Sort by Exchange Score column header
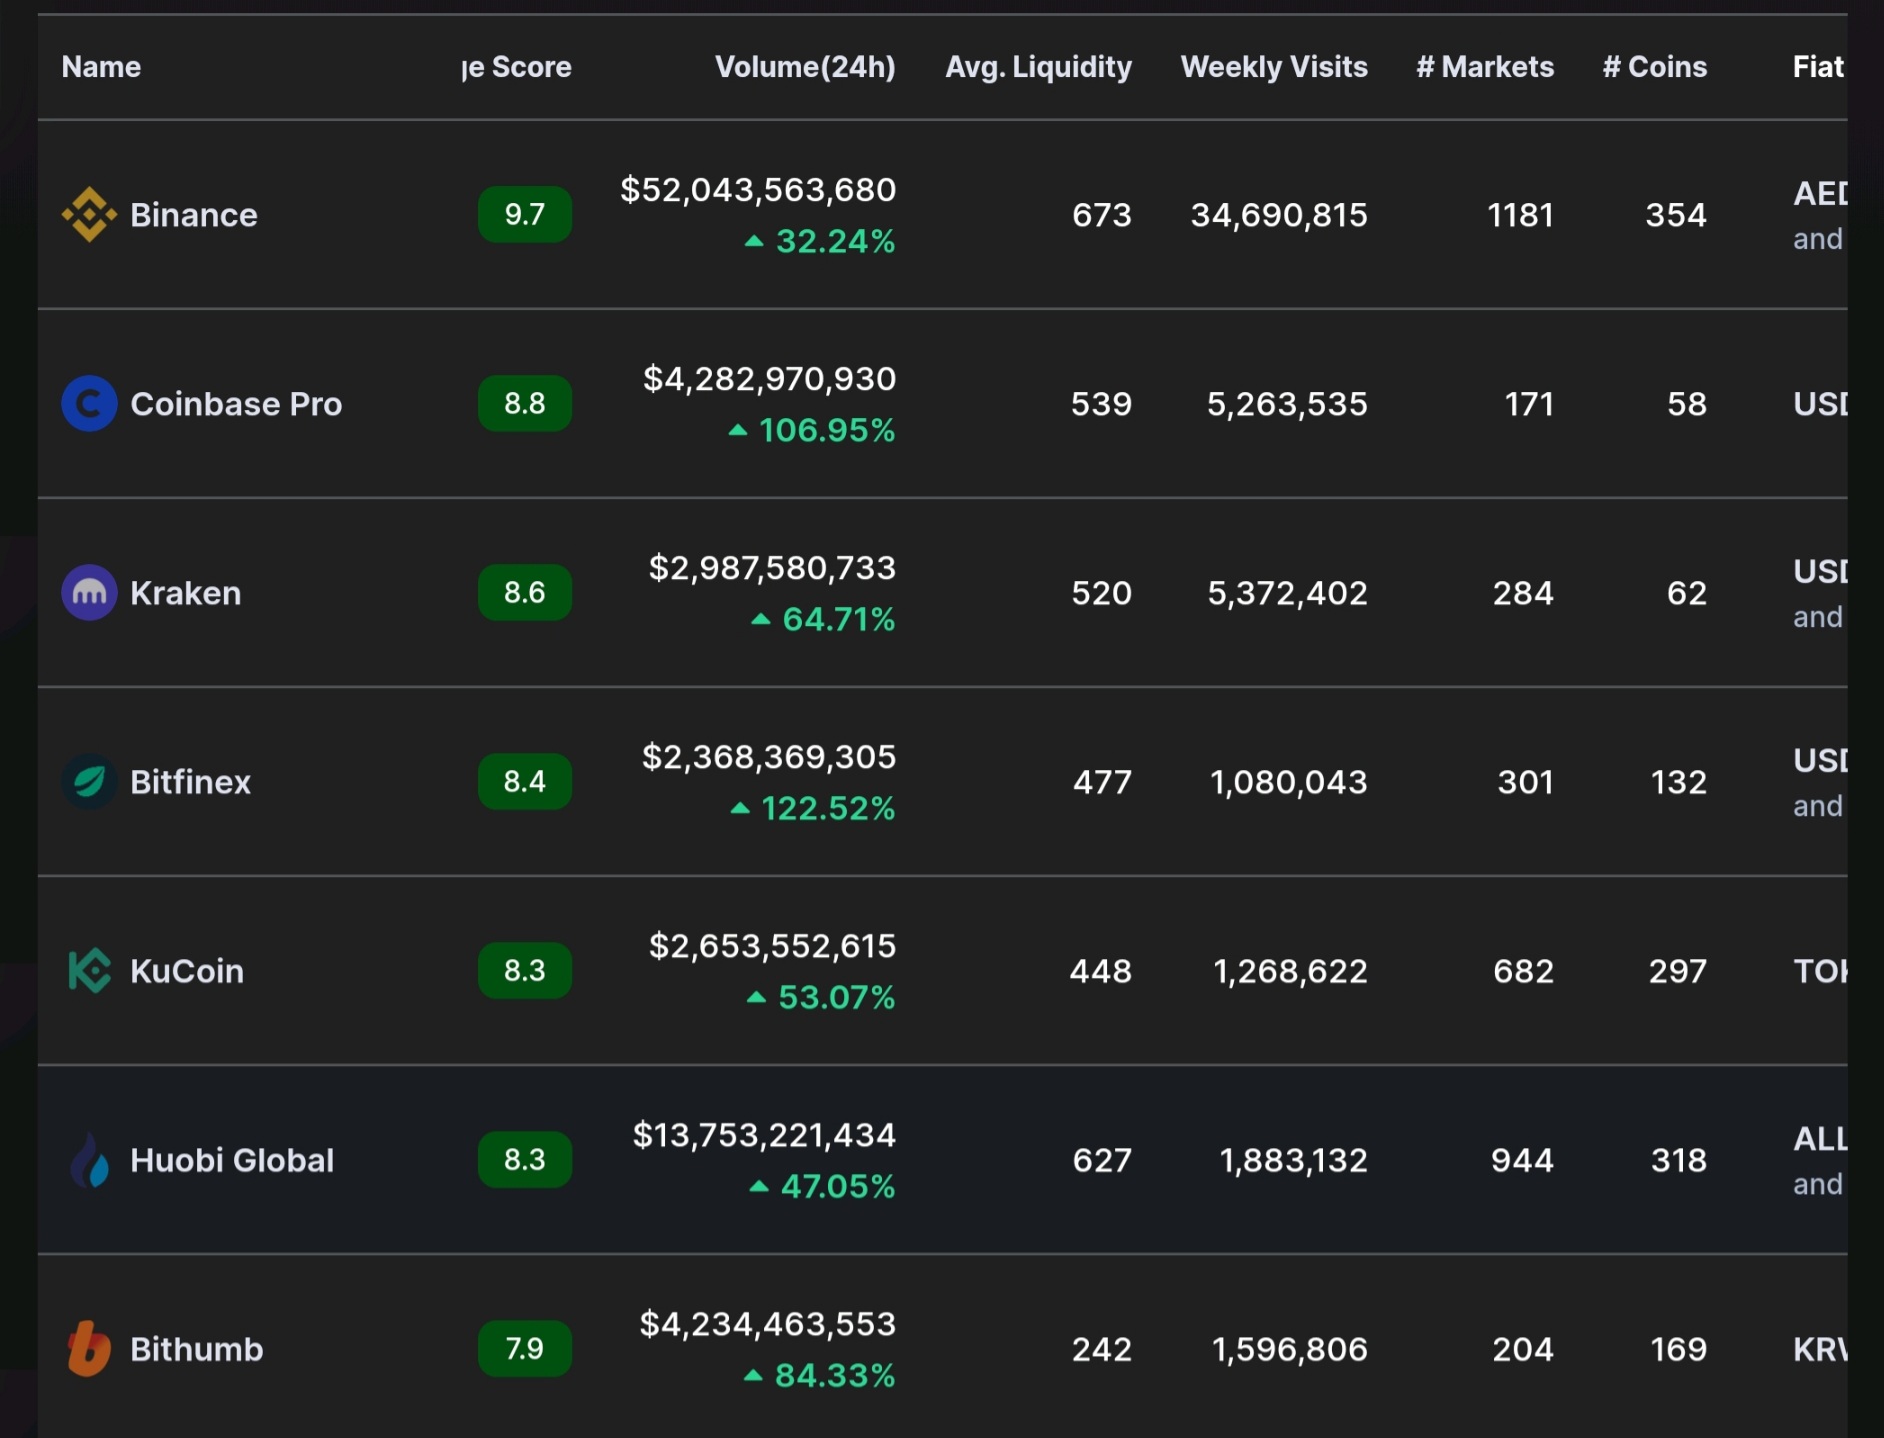Viewport: 1884px width, 1438px height. (516, 67)
